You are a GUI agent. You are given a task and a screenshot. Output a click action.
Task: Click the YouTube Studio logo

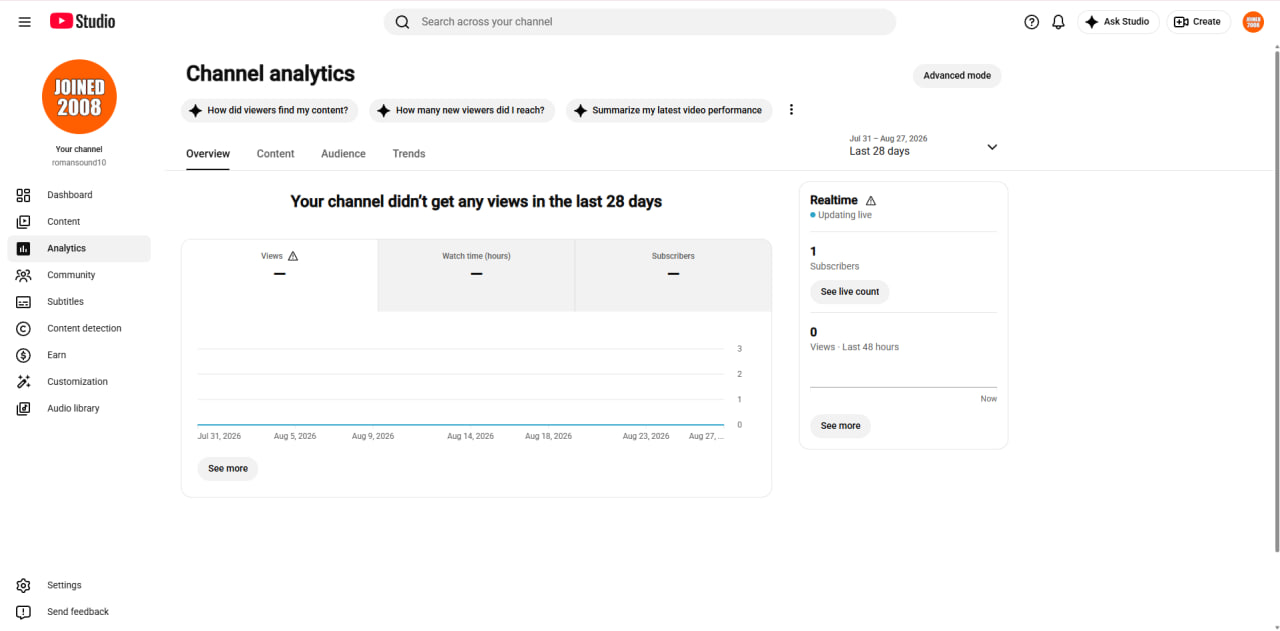coord(82,21)
